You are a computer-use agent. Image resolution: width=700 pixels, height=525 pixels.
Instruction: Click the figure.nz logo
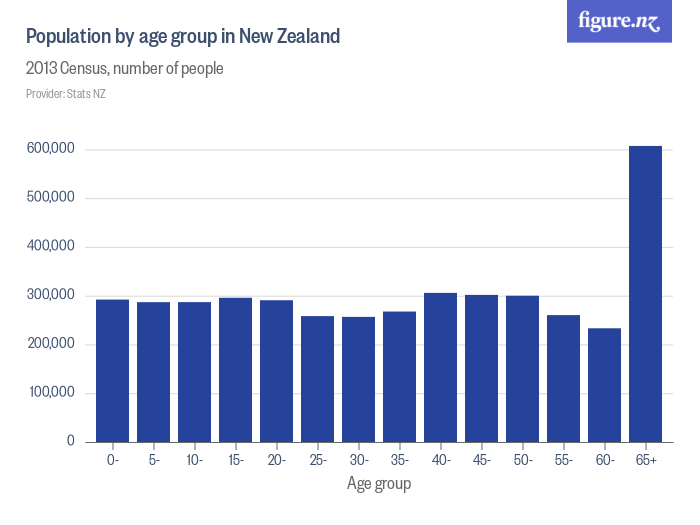[619, 22]
